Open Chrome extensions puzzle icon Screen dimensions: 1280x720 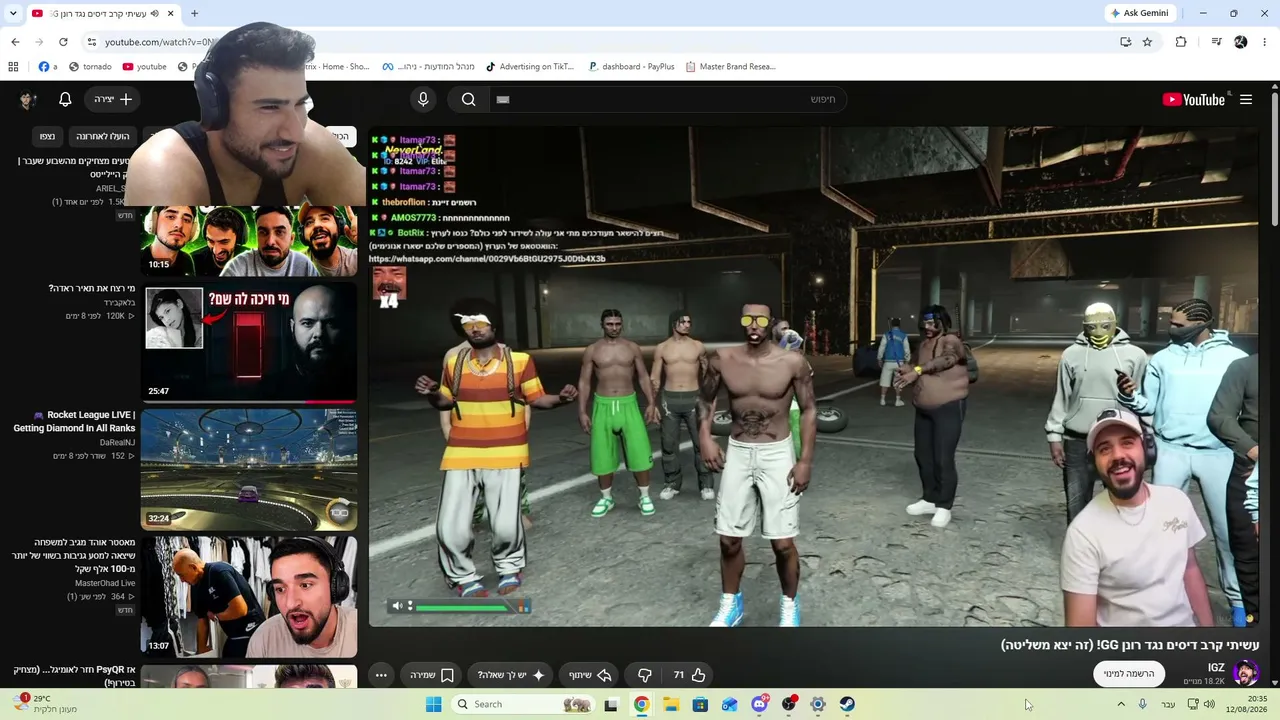(1181, 42)
